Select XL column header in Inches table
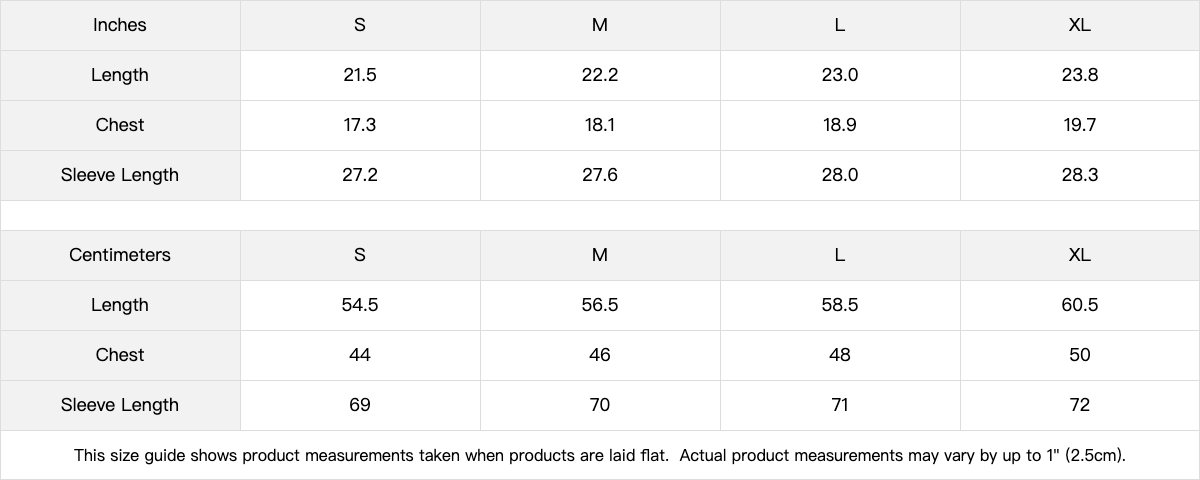 pyautogui.click(x=1080, y=25)
